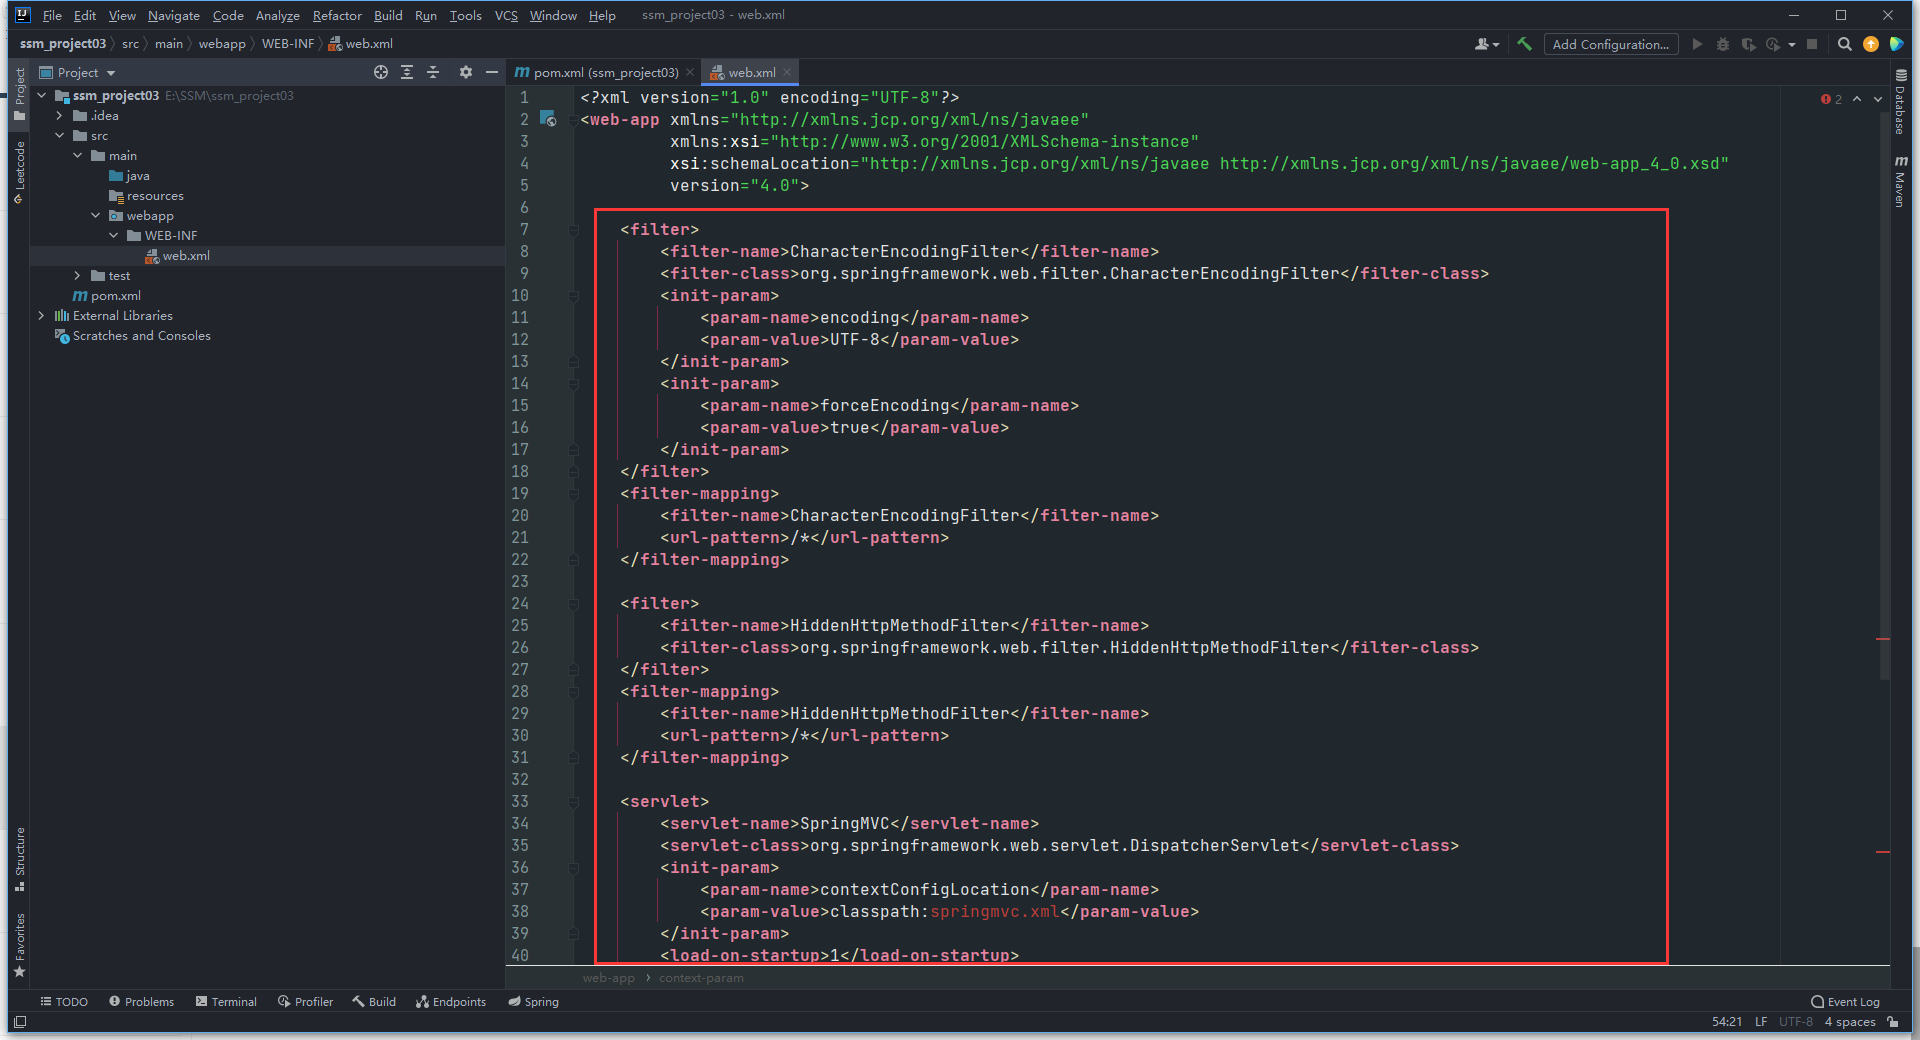The height and width of the screenshot is (1040, 1920).
Task: Open the Search Everywhere magnifier icon
Action: (x=1845, y=44)
